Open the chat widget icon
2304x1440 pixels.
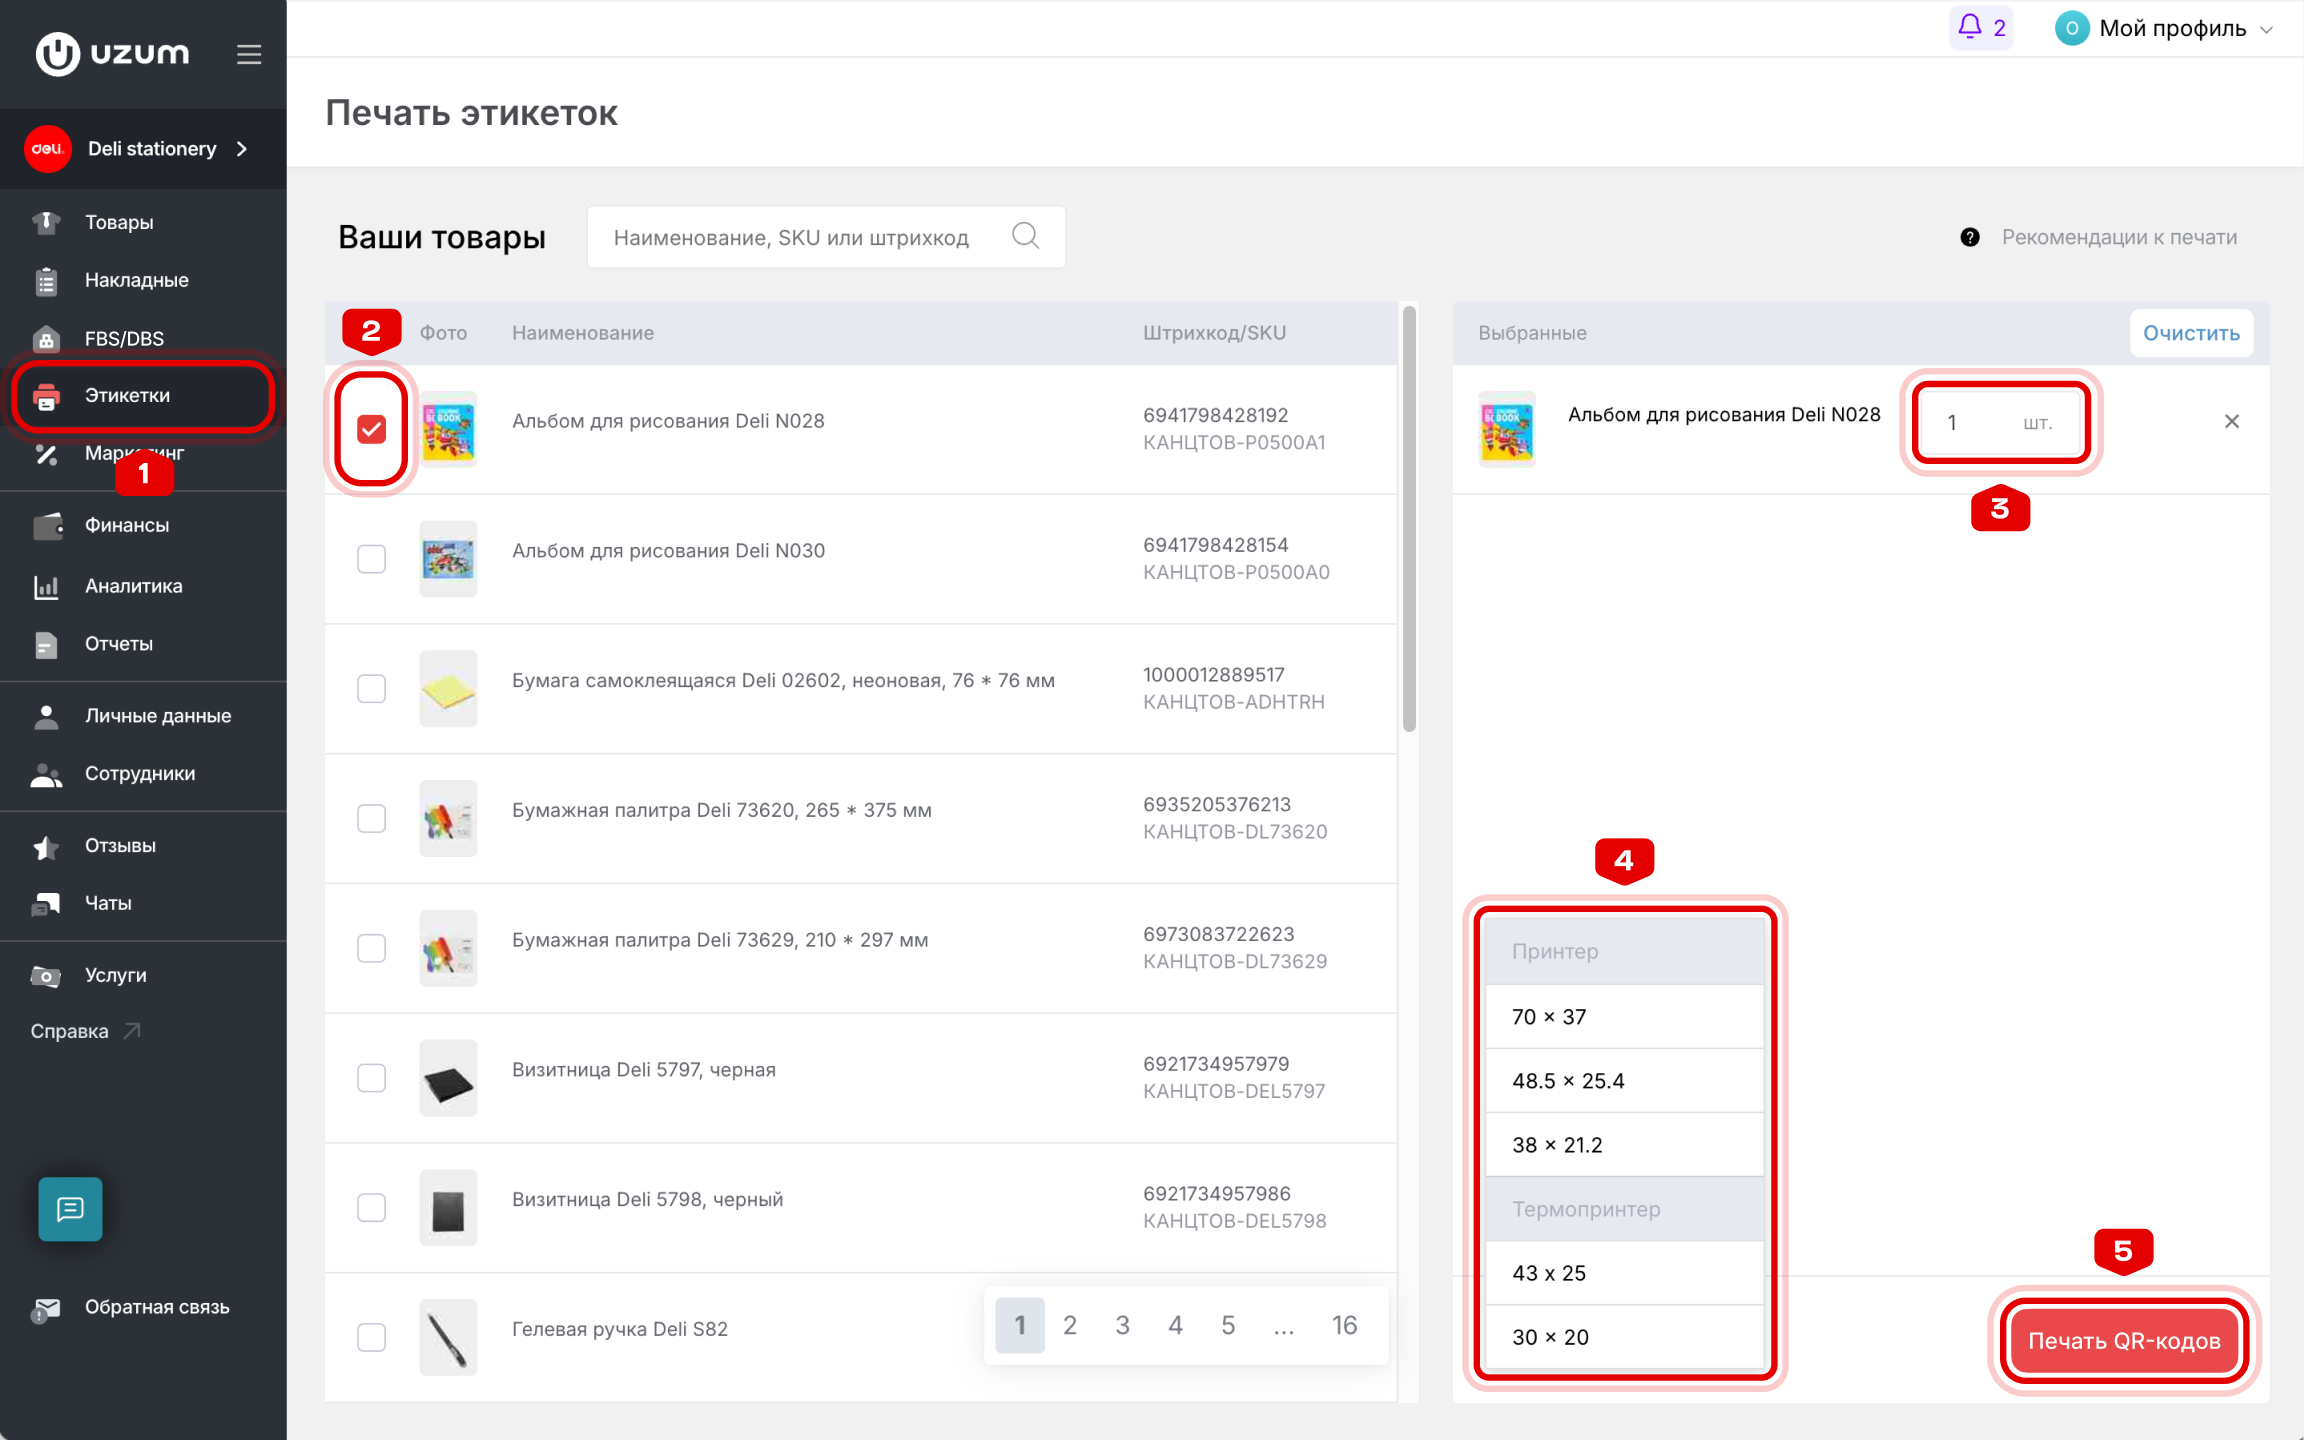70,1209
